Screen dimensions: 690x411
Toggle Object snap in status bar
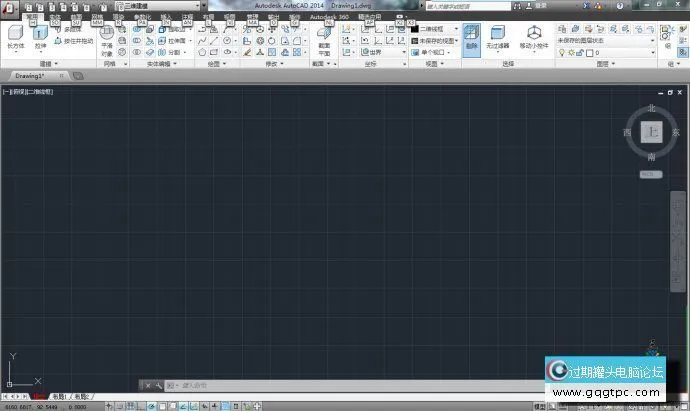coord(162,406)
